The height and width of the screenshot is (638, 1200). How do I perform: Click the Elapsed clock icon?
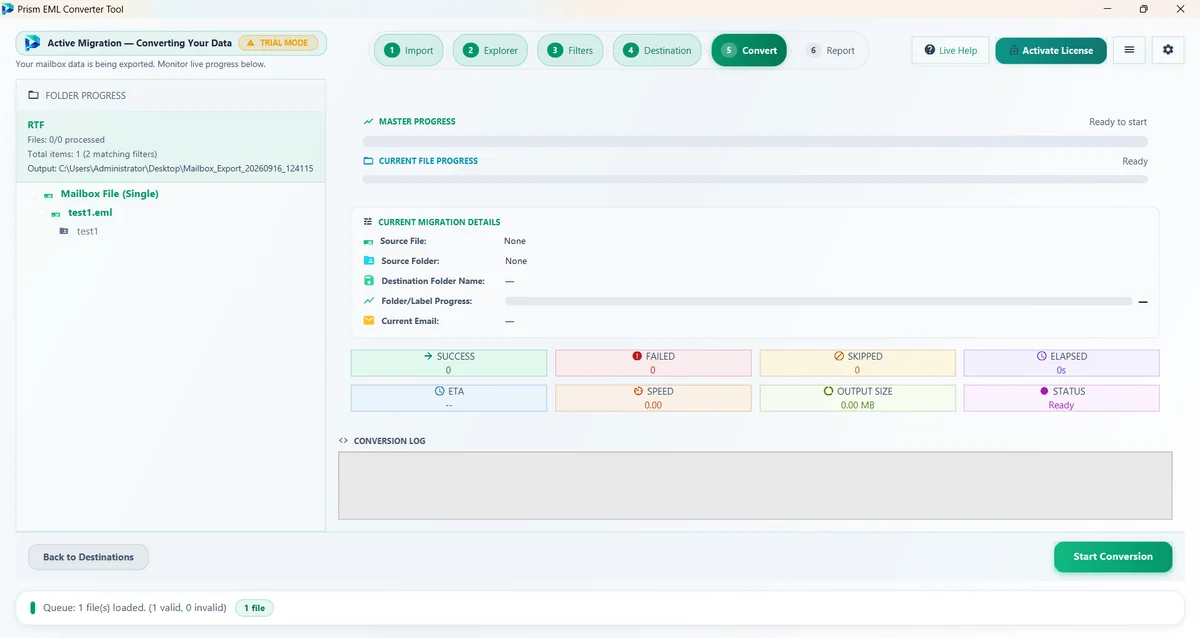[1042, 356]
